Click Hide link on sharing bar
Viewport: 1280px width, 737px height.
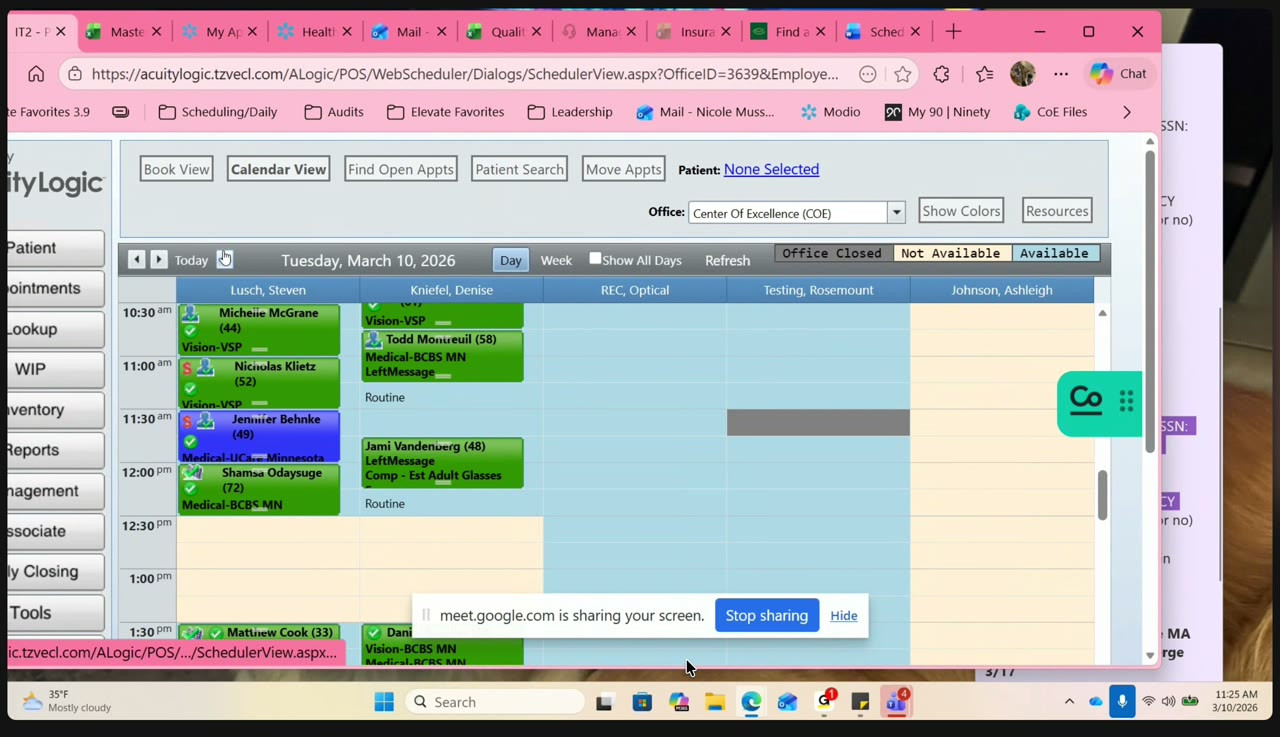[844, 615]
